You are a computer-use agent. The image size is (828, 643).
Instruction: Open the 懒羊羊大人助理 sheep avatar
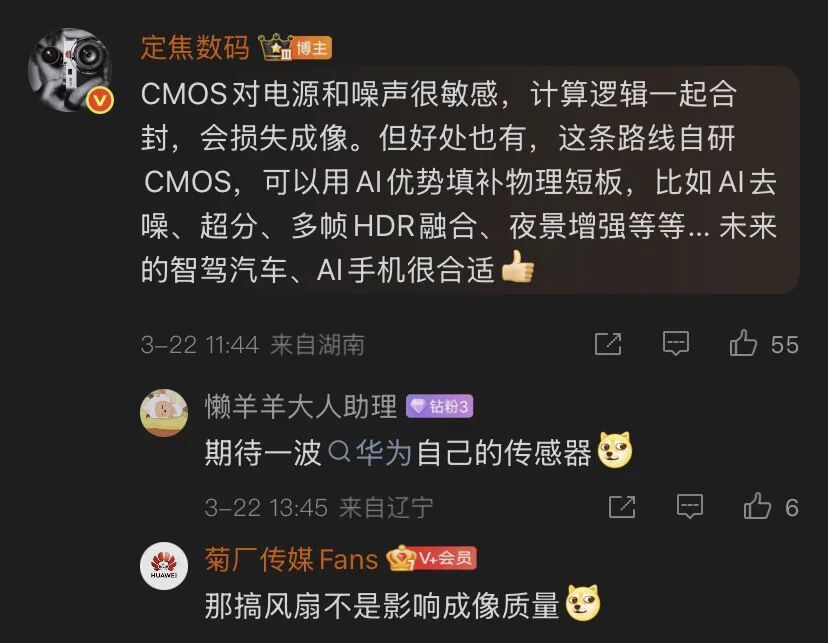click(x=164, y=413)
